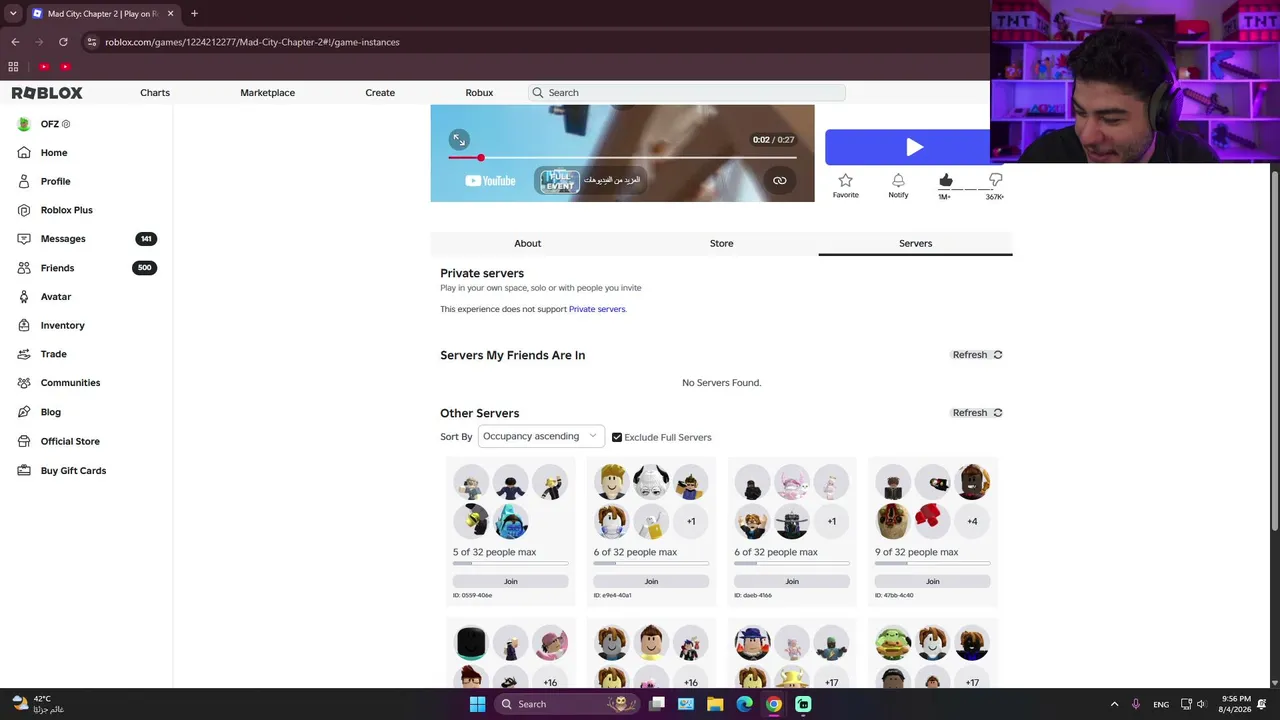Open the Roblox Plus sidebar icon
The image size is (1280, 720).
point(24,210)
